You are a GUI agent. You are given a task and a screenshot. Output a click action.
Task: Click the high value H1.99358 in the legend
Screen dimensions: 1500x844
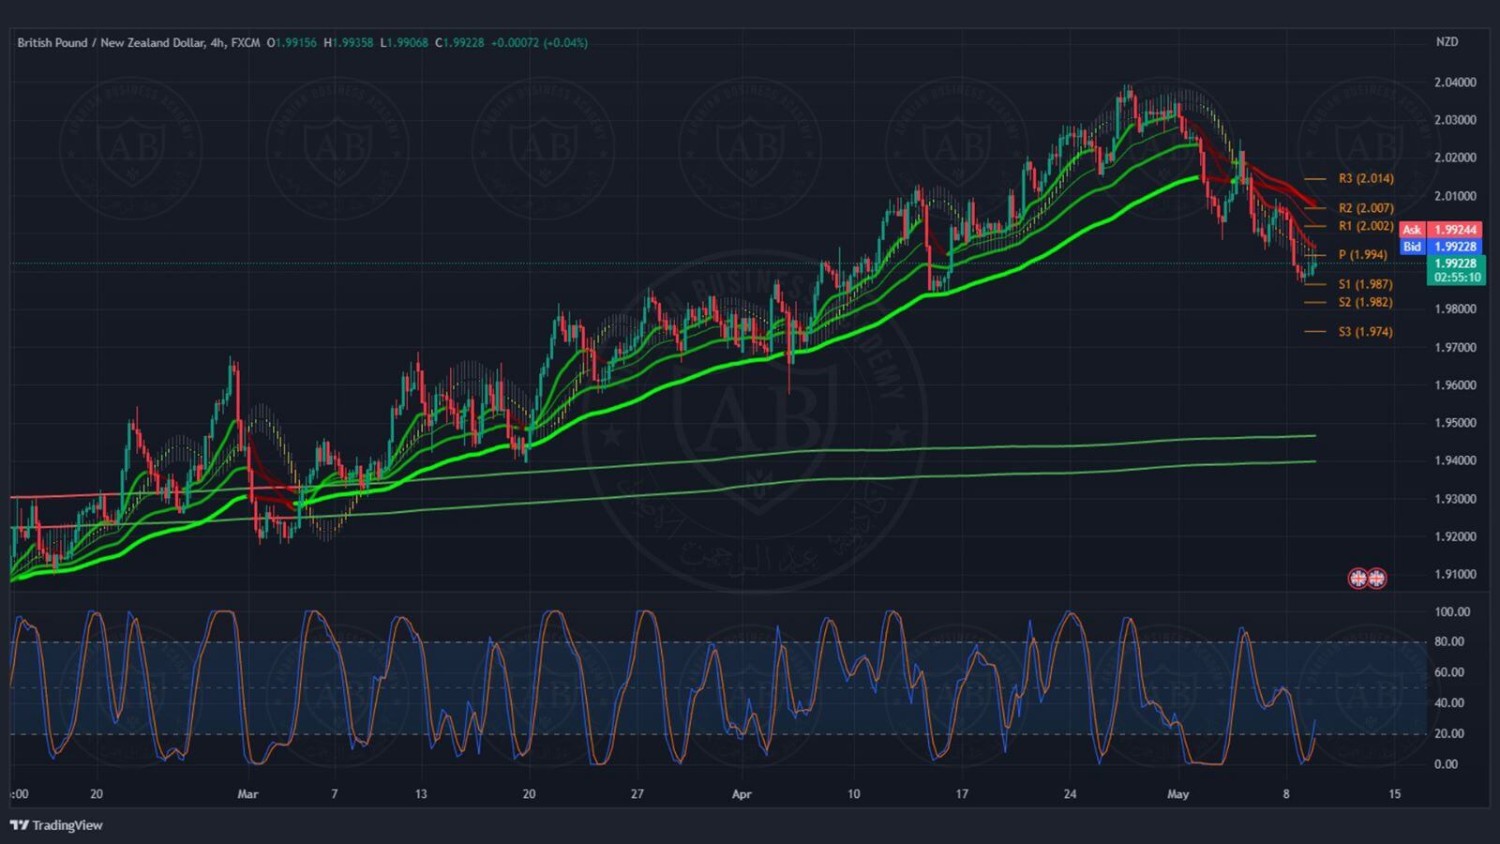(348, 43)
